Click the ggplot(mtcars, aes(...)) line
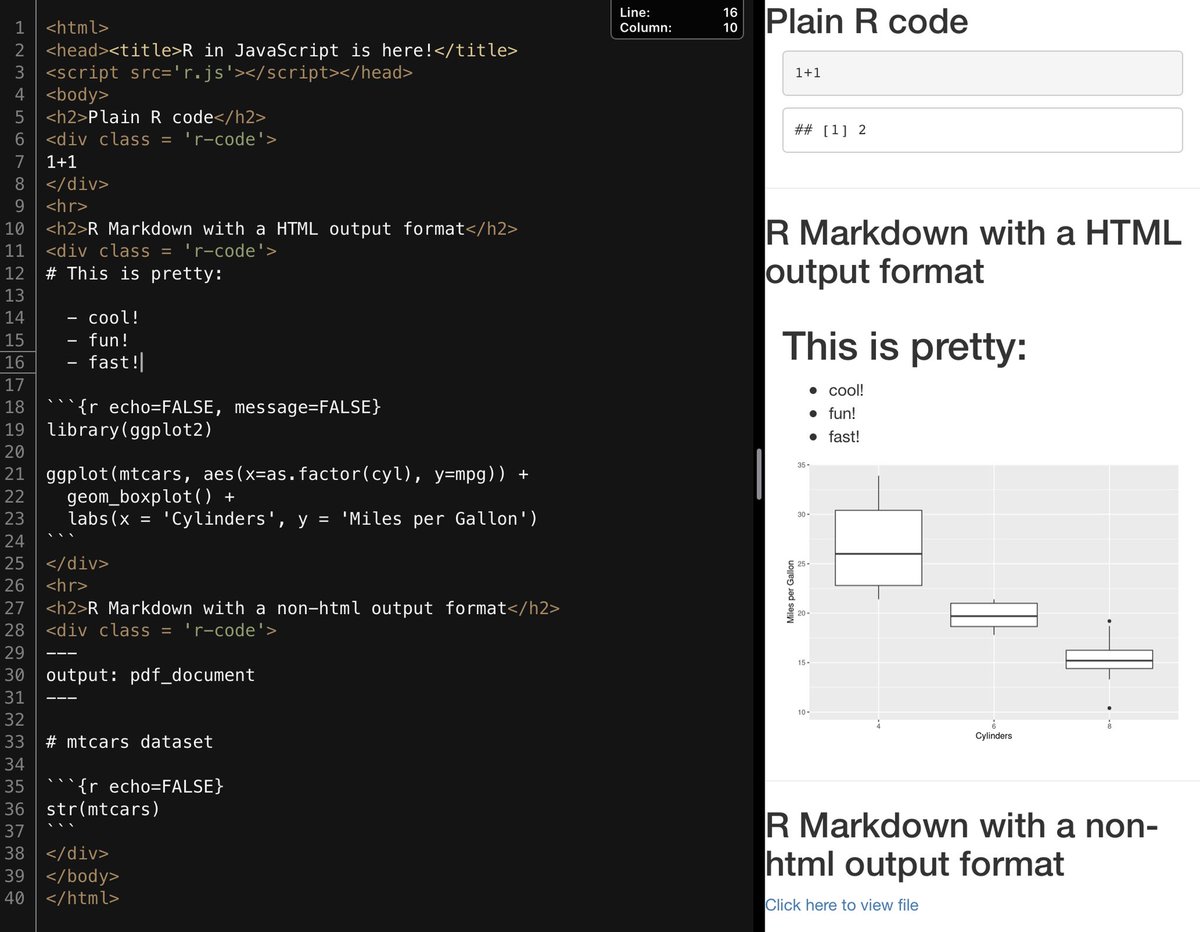1200x932 pixels. point(287,474)
